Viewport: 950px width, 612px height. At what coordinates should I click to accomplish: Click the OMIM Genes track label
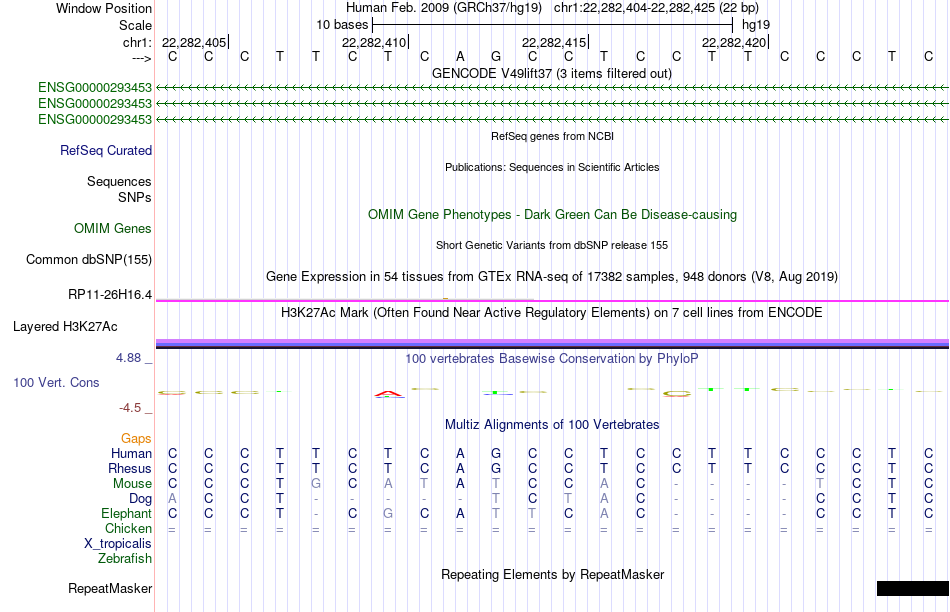click(x=113, y=228)
